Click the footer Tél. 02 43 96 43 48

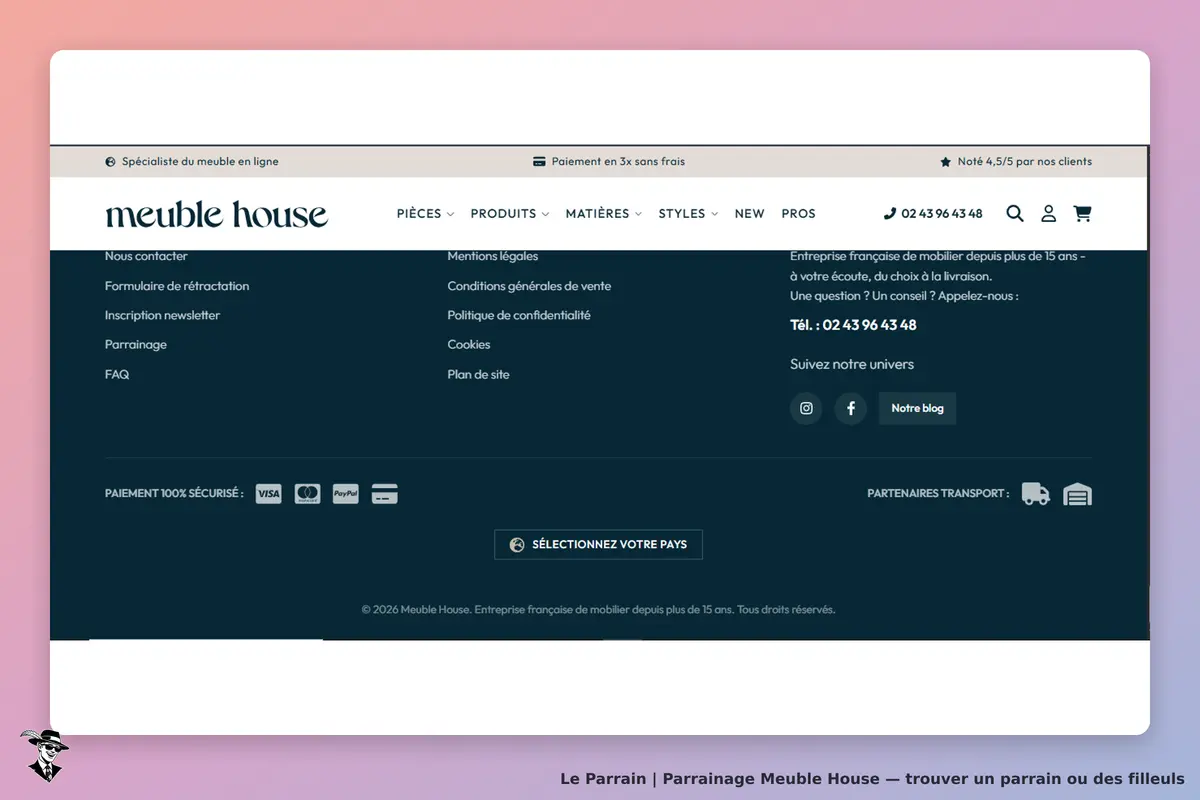[853, 325]
